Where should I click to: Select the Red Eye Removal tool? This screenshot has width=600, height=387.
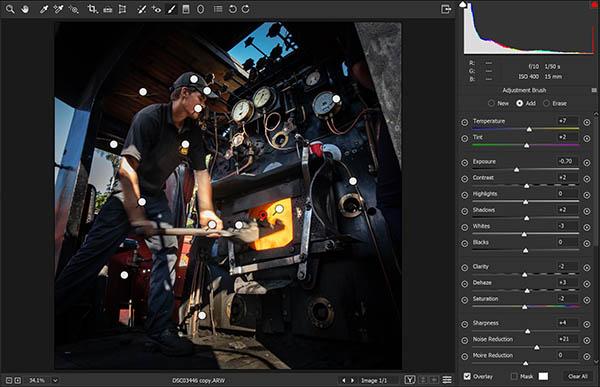(x=156, y=9)
